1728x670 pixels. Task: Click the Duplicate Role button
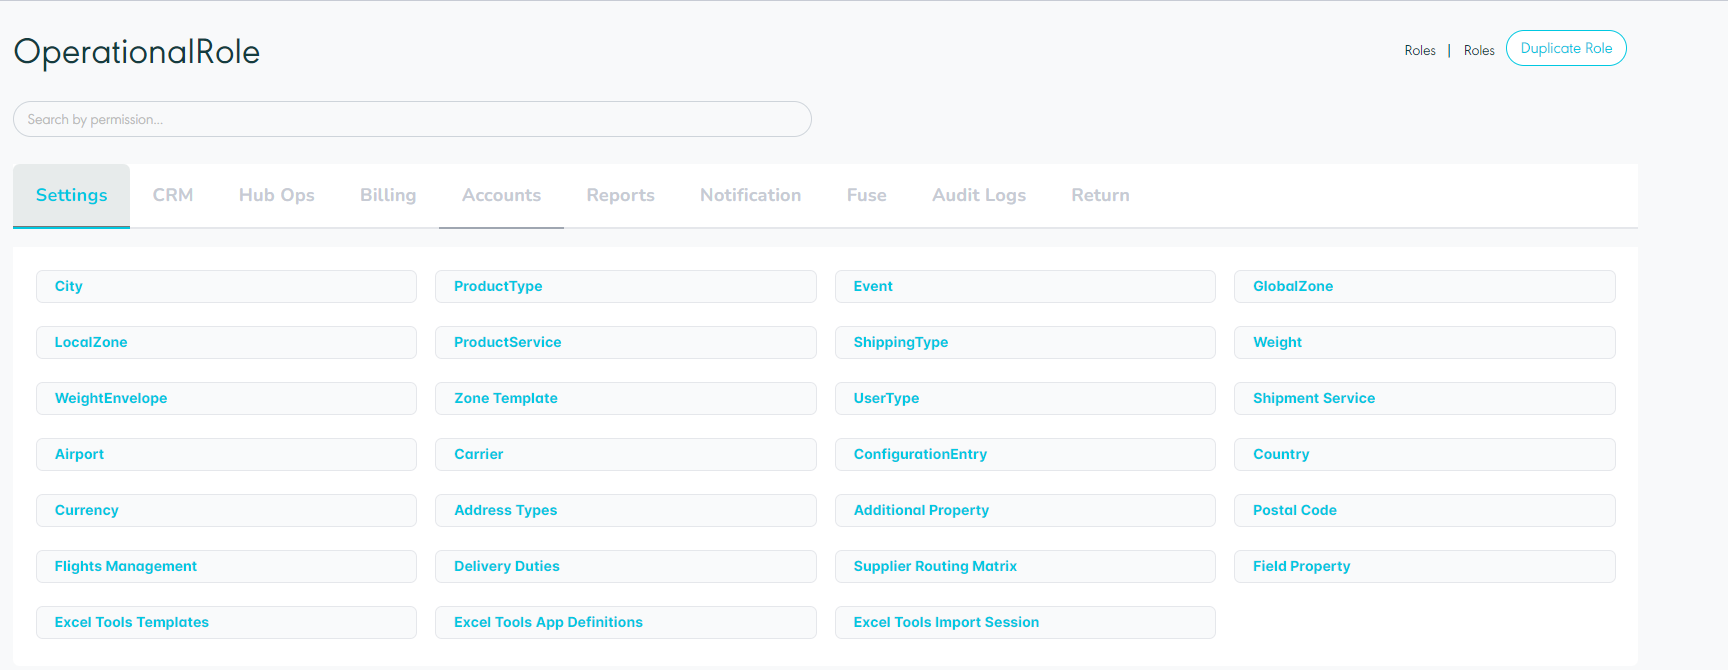1566,48
